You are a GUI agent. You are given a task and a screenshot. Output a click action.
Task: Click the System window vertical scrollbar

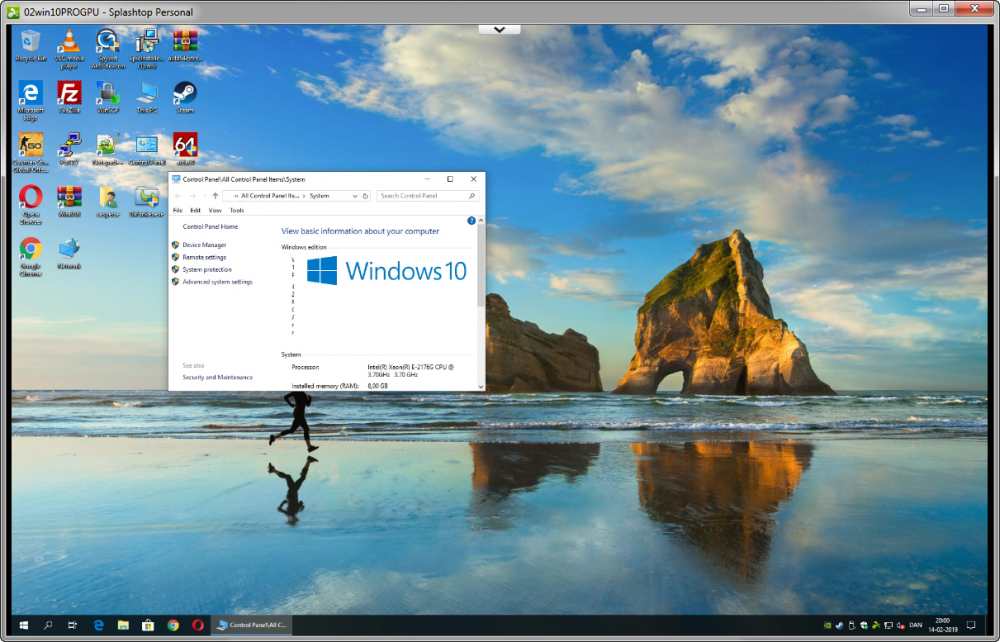[x=481, y=266]
